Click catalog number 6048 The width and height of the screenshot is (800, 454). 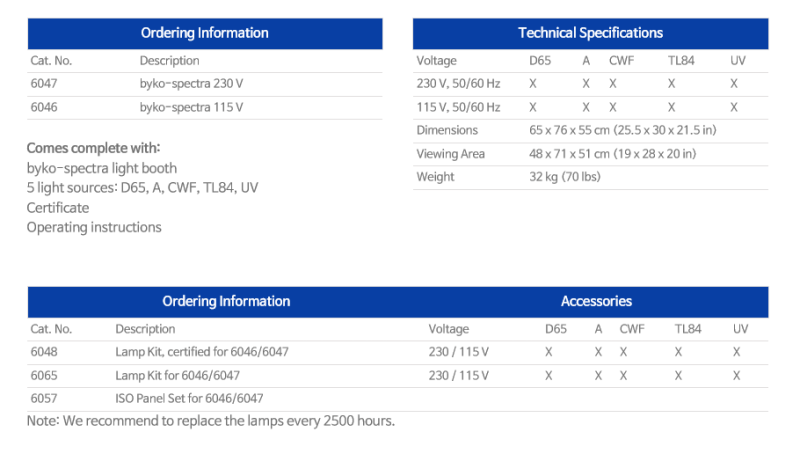[x=45, y=352]
